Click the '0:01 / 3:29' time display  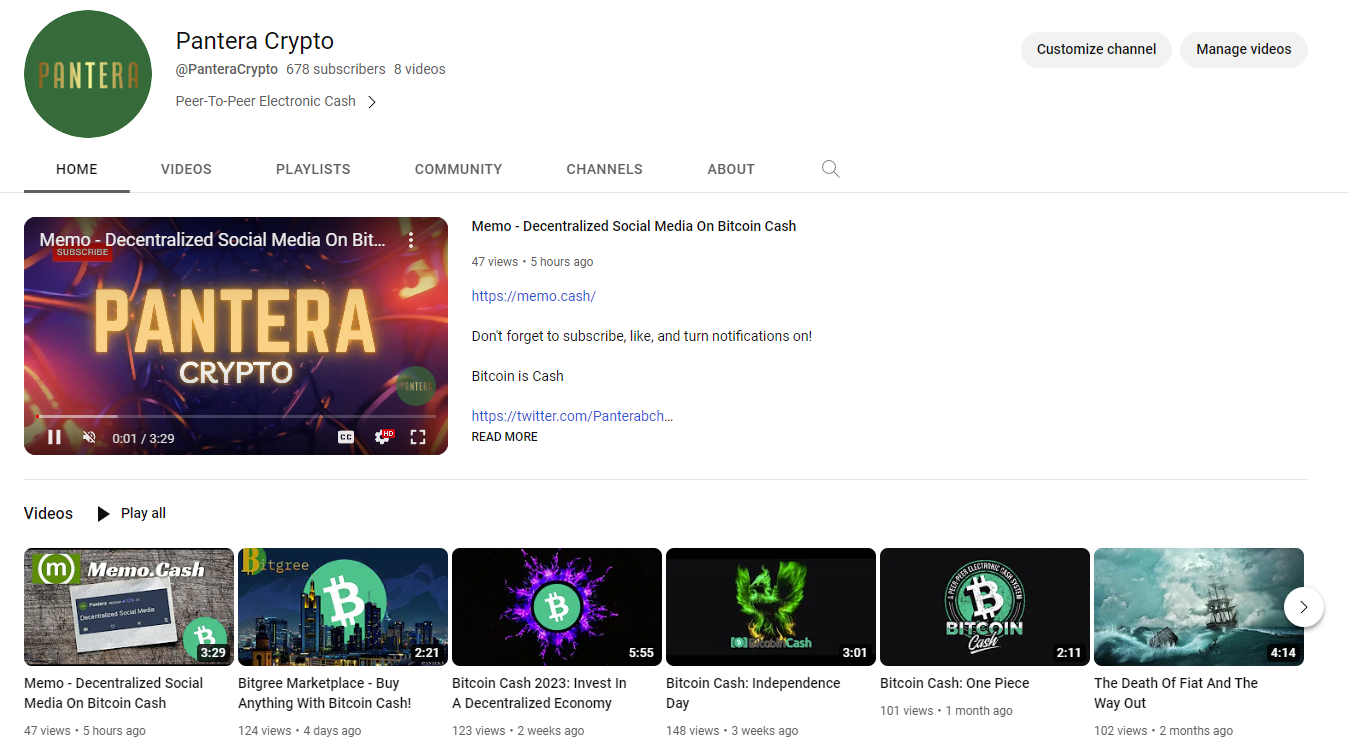tap(143, 438)
